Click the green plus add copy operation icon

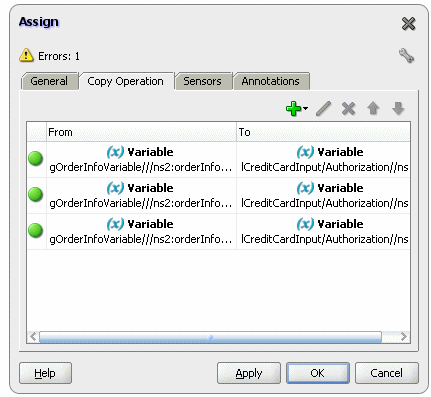coord(293,109)
